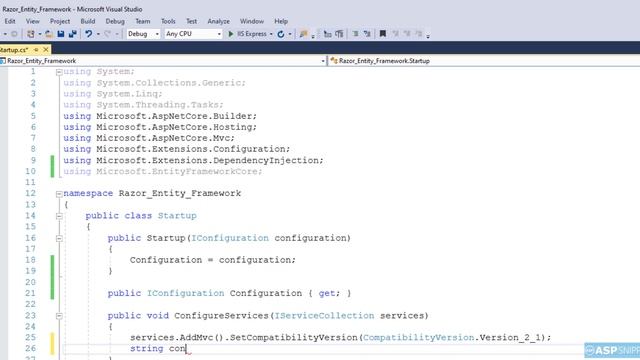The image size is (640, 360).
Task: Click 'Configuration = configuration;' on line 18
Action: (x=213, y=260)
